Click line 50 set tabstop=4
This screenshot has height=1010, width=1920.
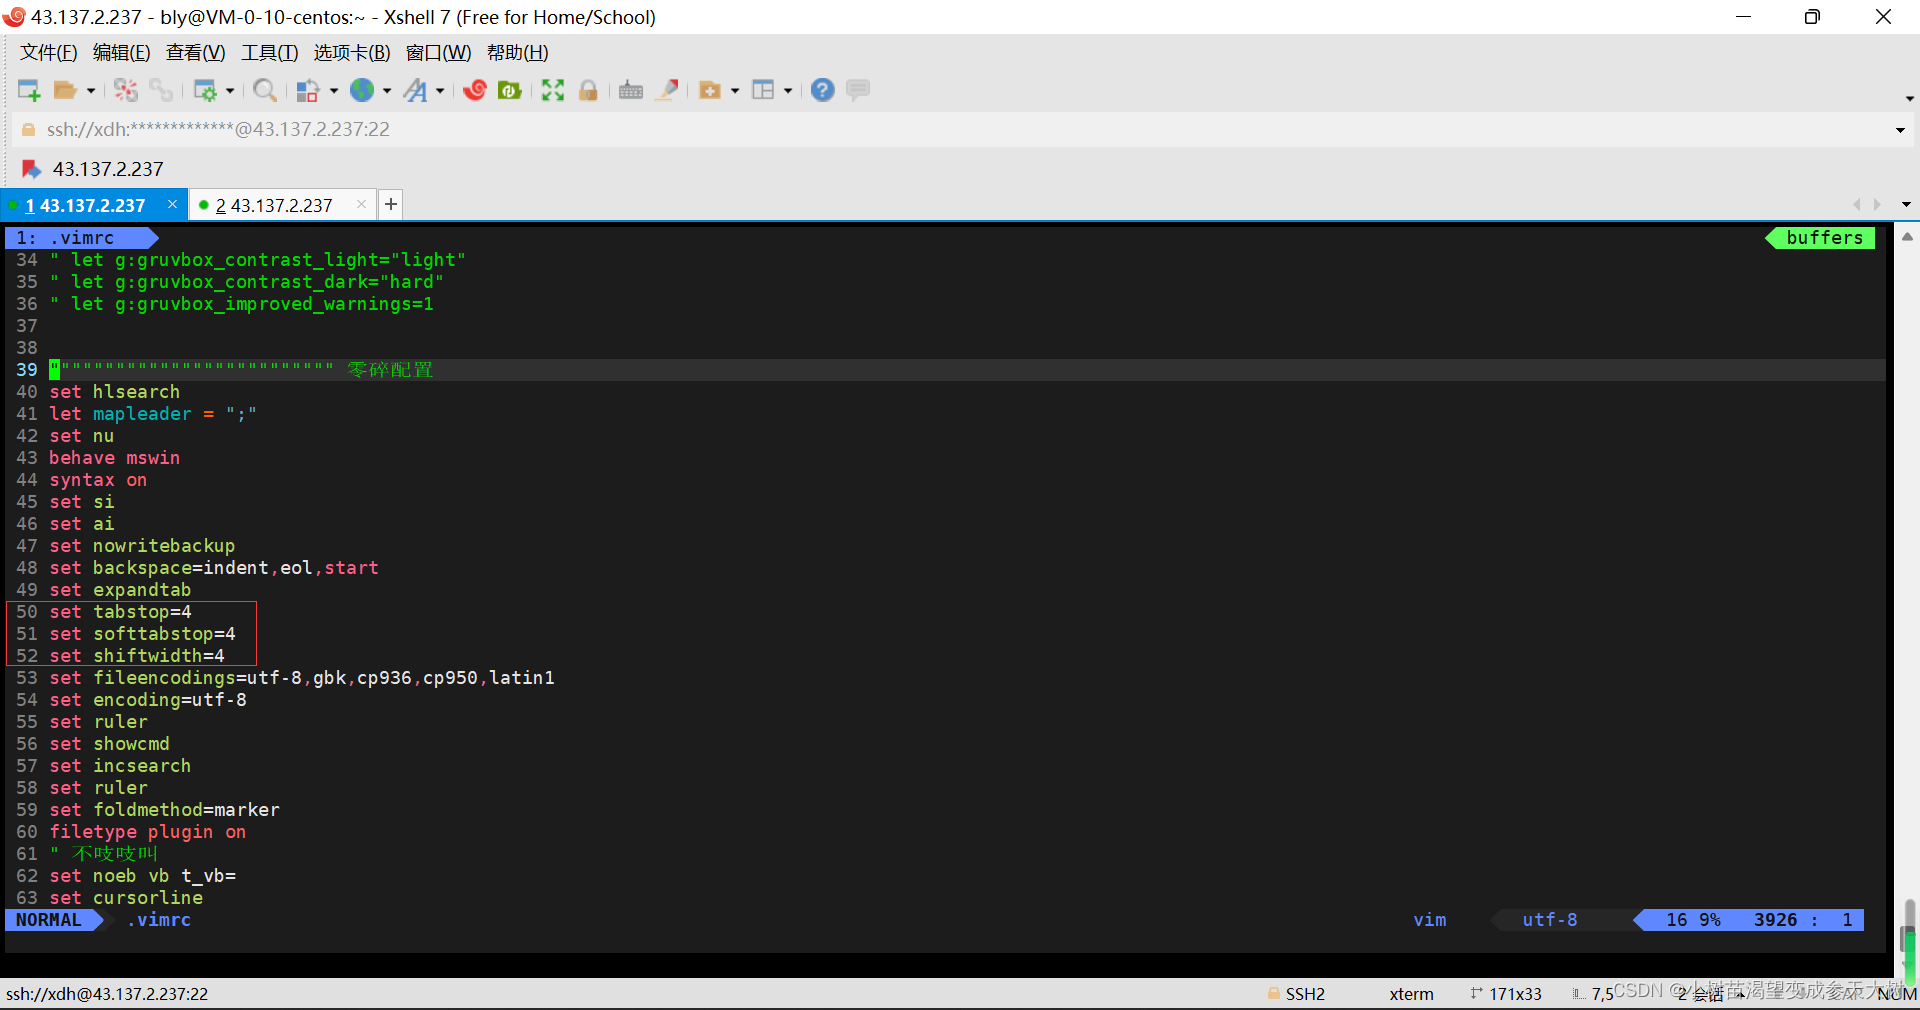coord(120,612)
